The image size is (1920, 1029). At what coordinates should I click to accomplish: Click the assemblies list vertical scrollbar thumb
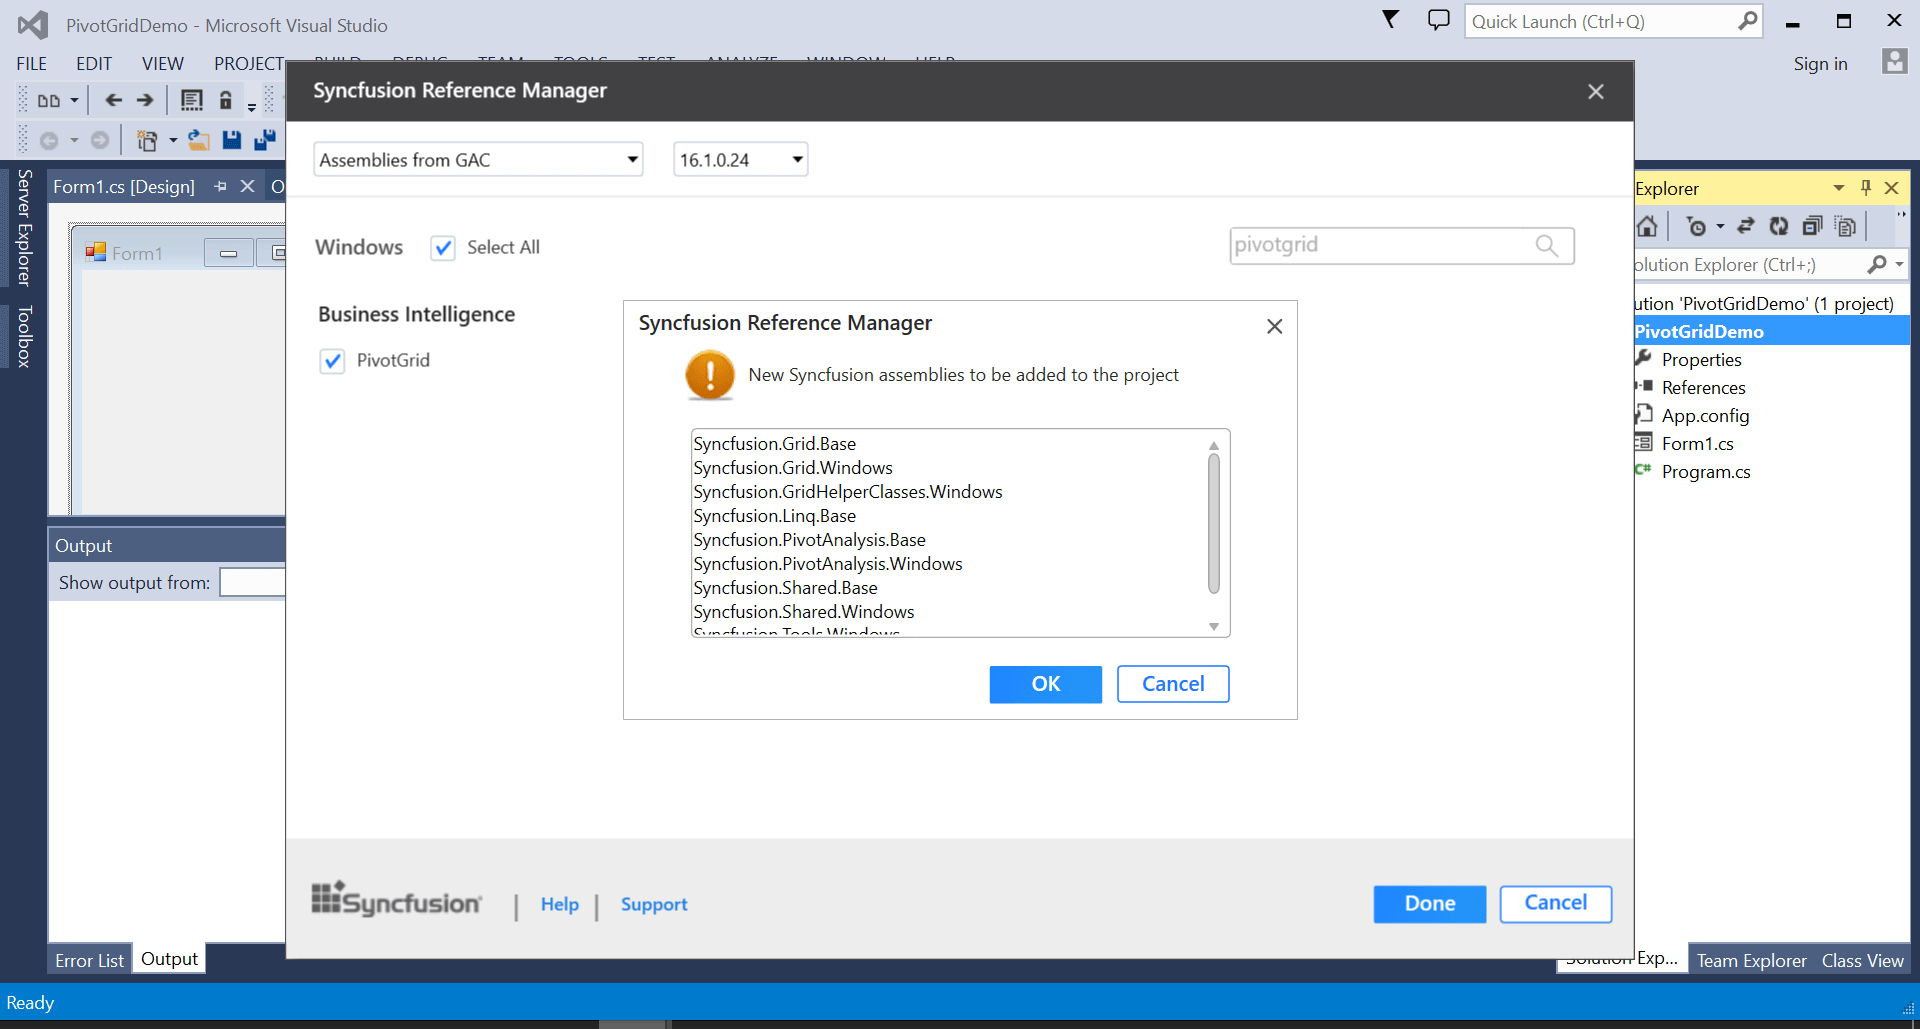pyautogui.click(x=1214, y=524)
